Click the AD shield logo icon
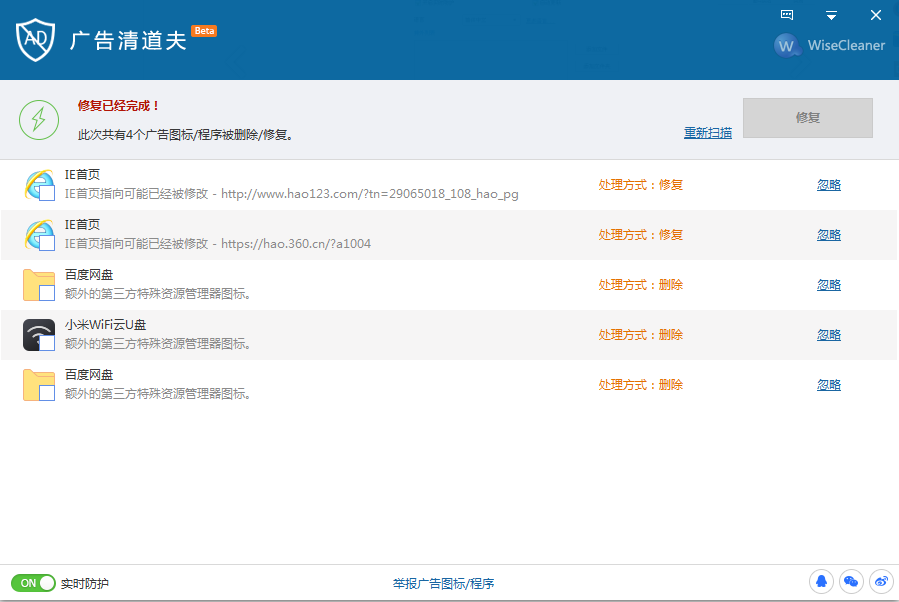Image resolution: width=899 pixels, height=602 pixels. (x=36, y=40)
